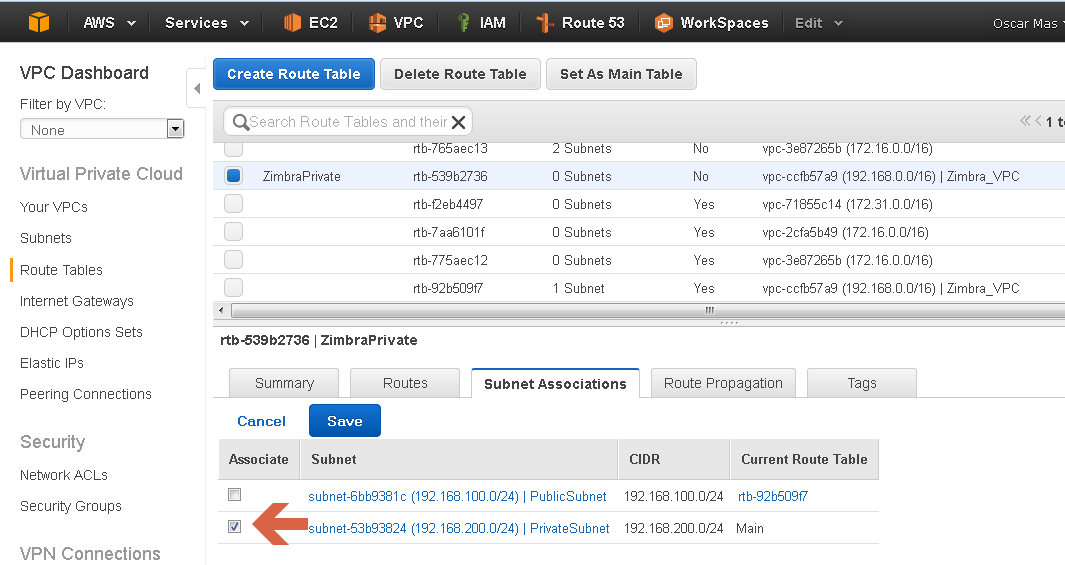Image resolution: width=1065 pixels, height=565 pixels.
Task: Open the IAM key icon shortcut
Action: [x=463, y=22]
